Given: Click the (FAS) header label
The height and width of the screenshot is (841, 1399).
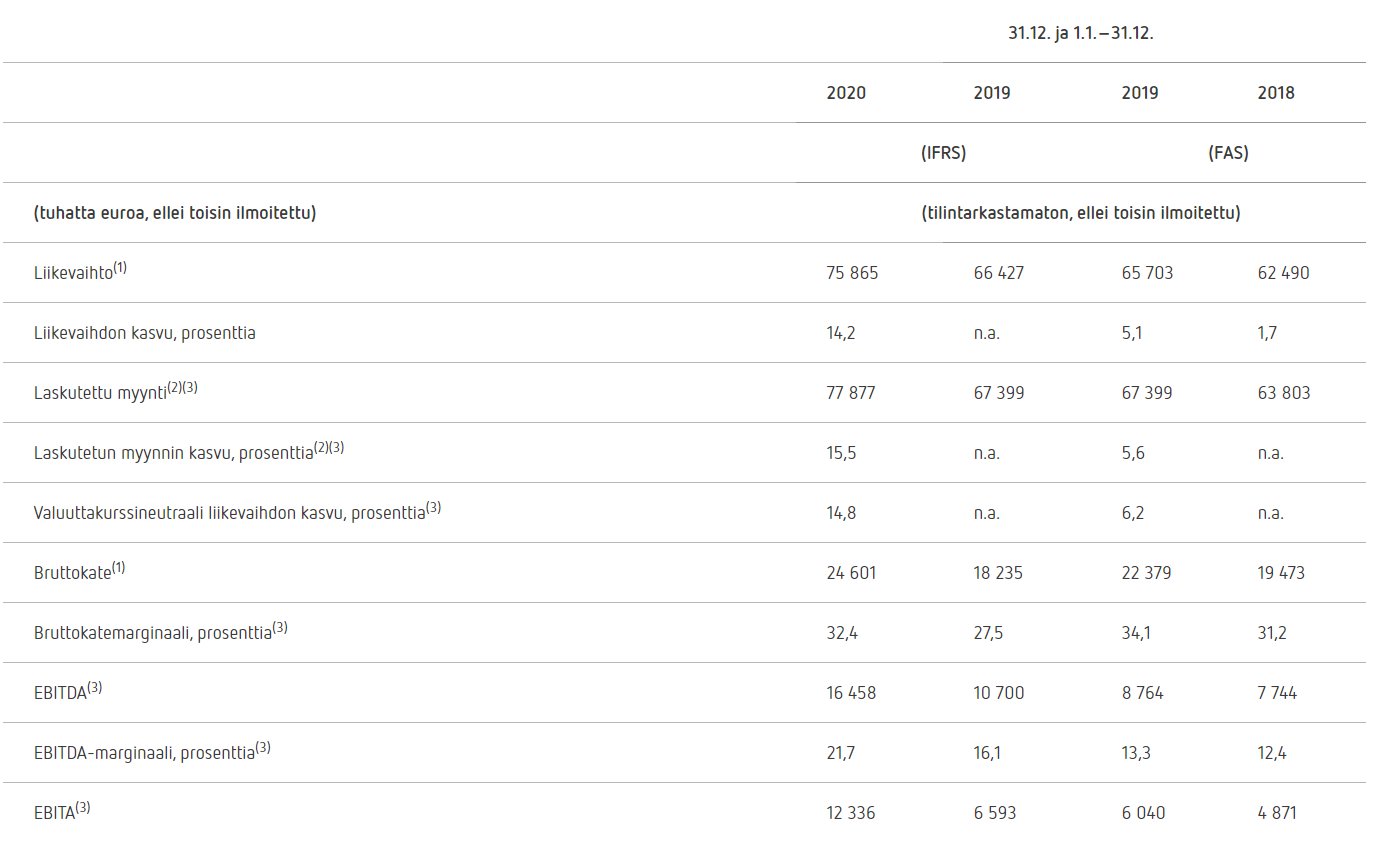Looking at the screenshot, I should tap(1228, 153).
